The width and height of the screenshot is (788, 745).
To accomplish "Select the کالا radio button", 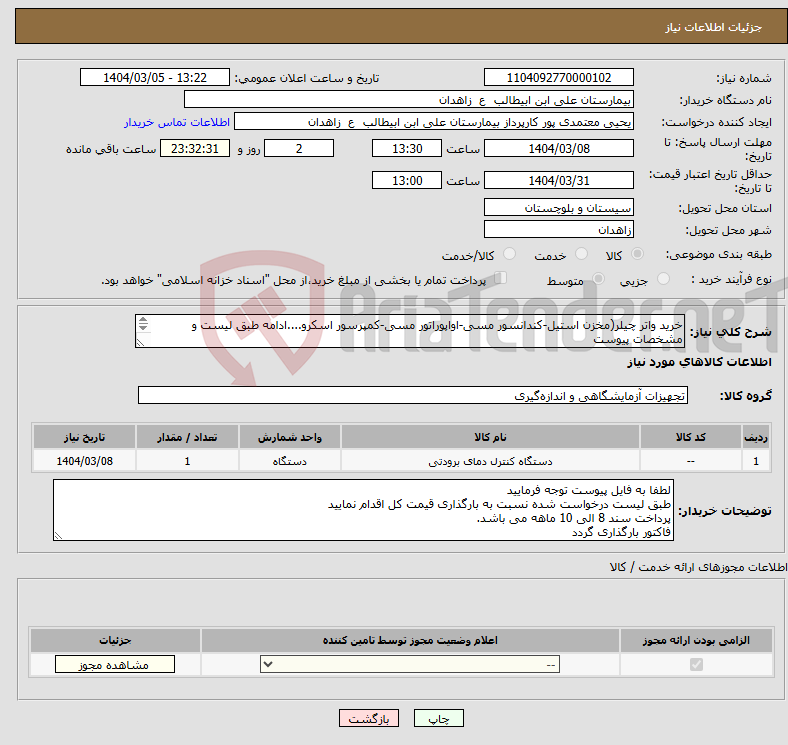I will (637, 254).
